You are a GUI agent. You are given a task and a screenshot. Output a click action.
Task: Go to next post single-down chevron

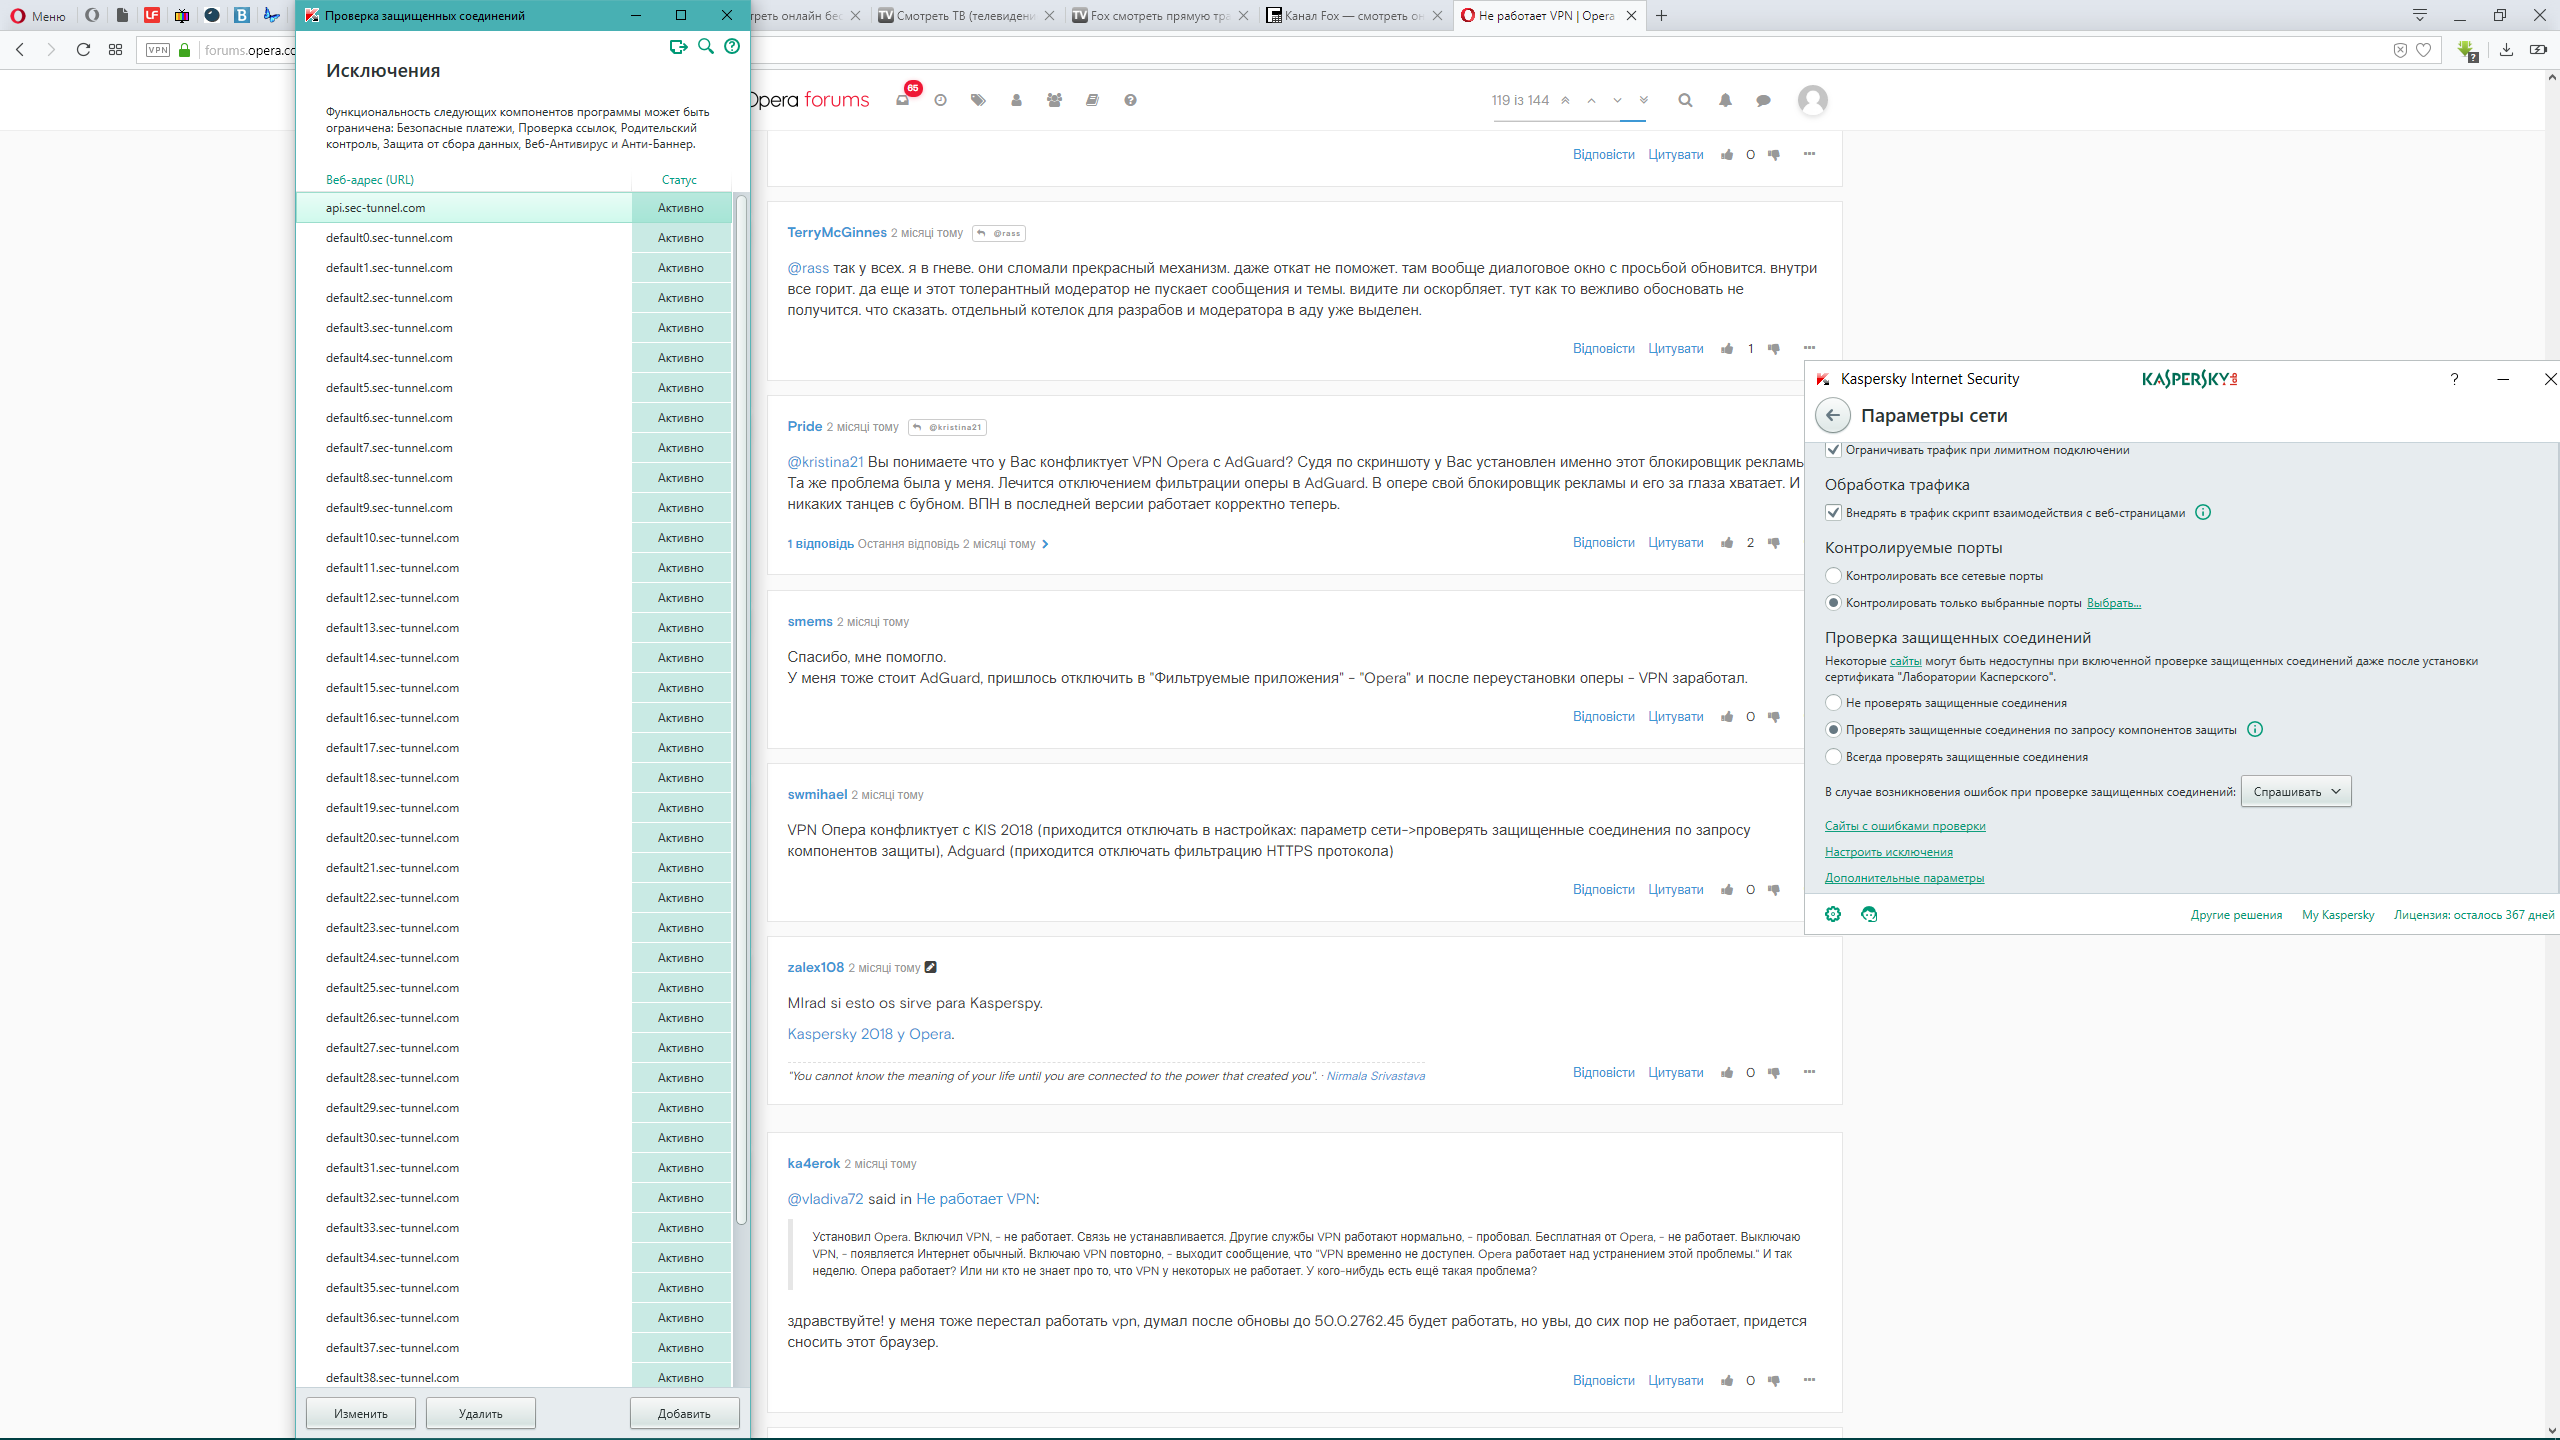(x=1617, y=100)
